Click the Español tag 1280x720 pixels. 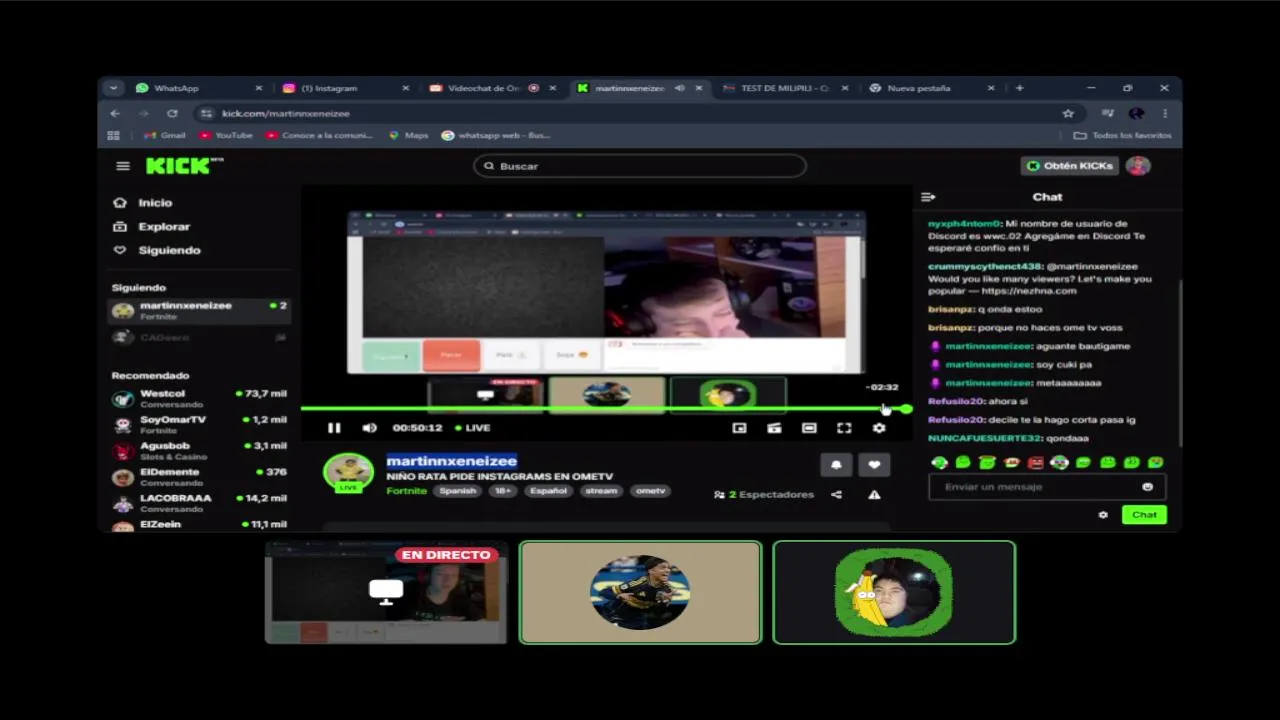[548, 491]
